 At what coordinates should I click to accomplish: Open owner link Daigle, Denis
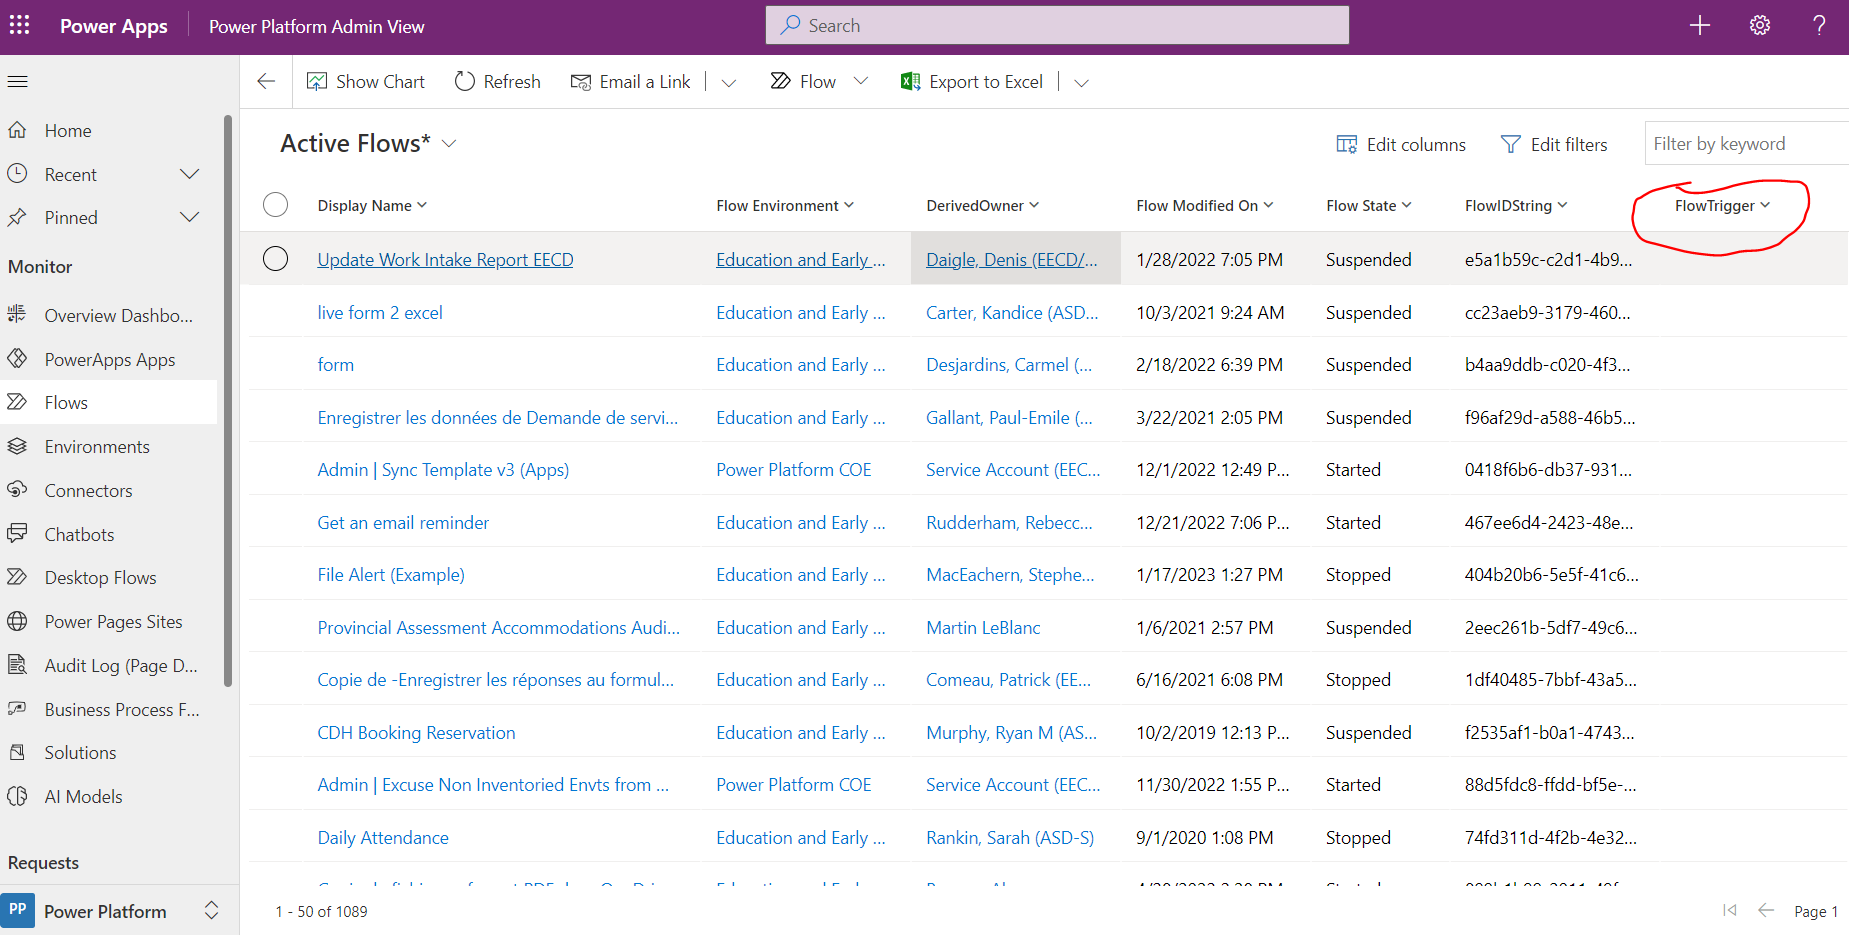(1013, 258)
